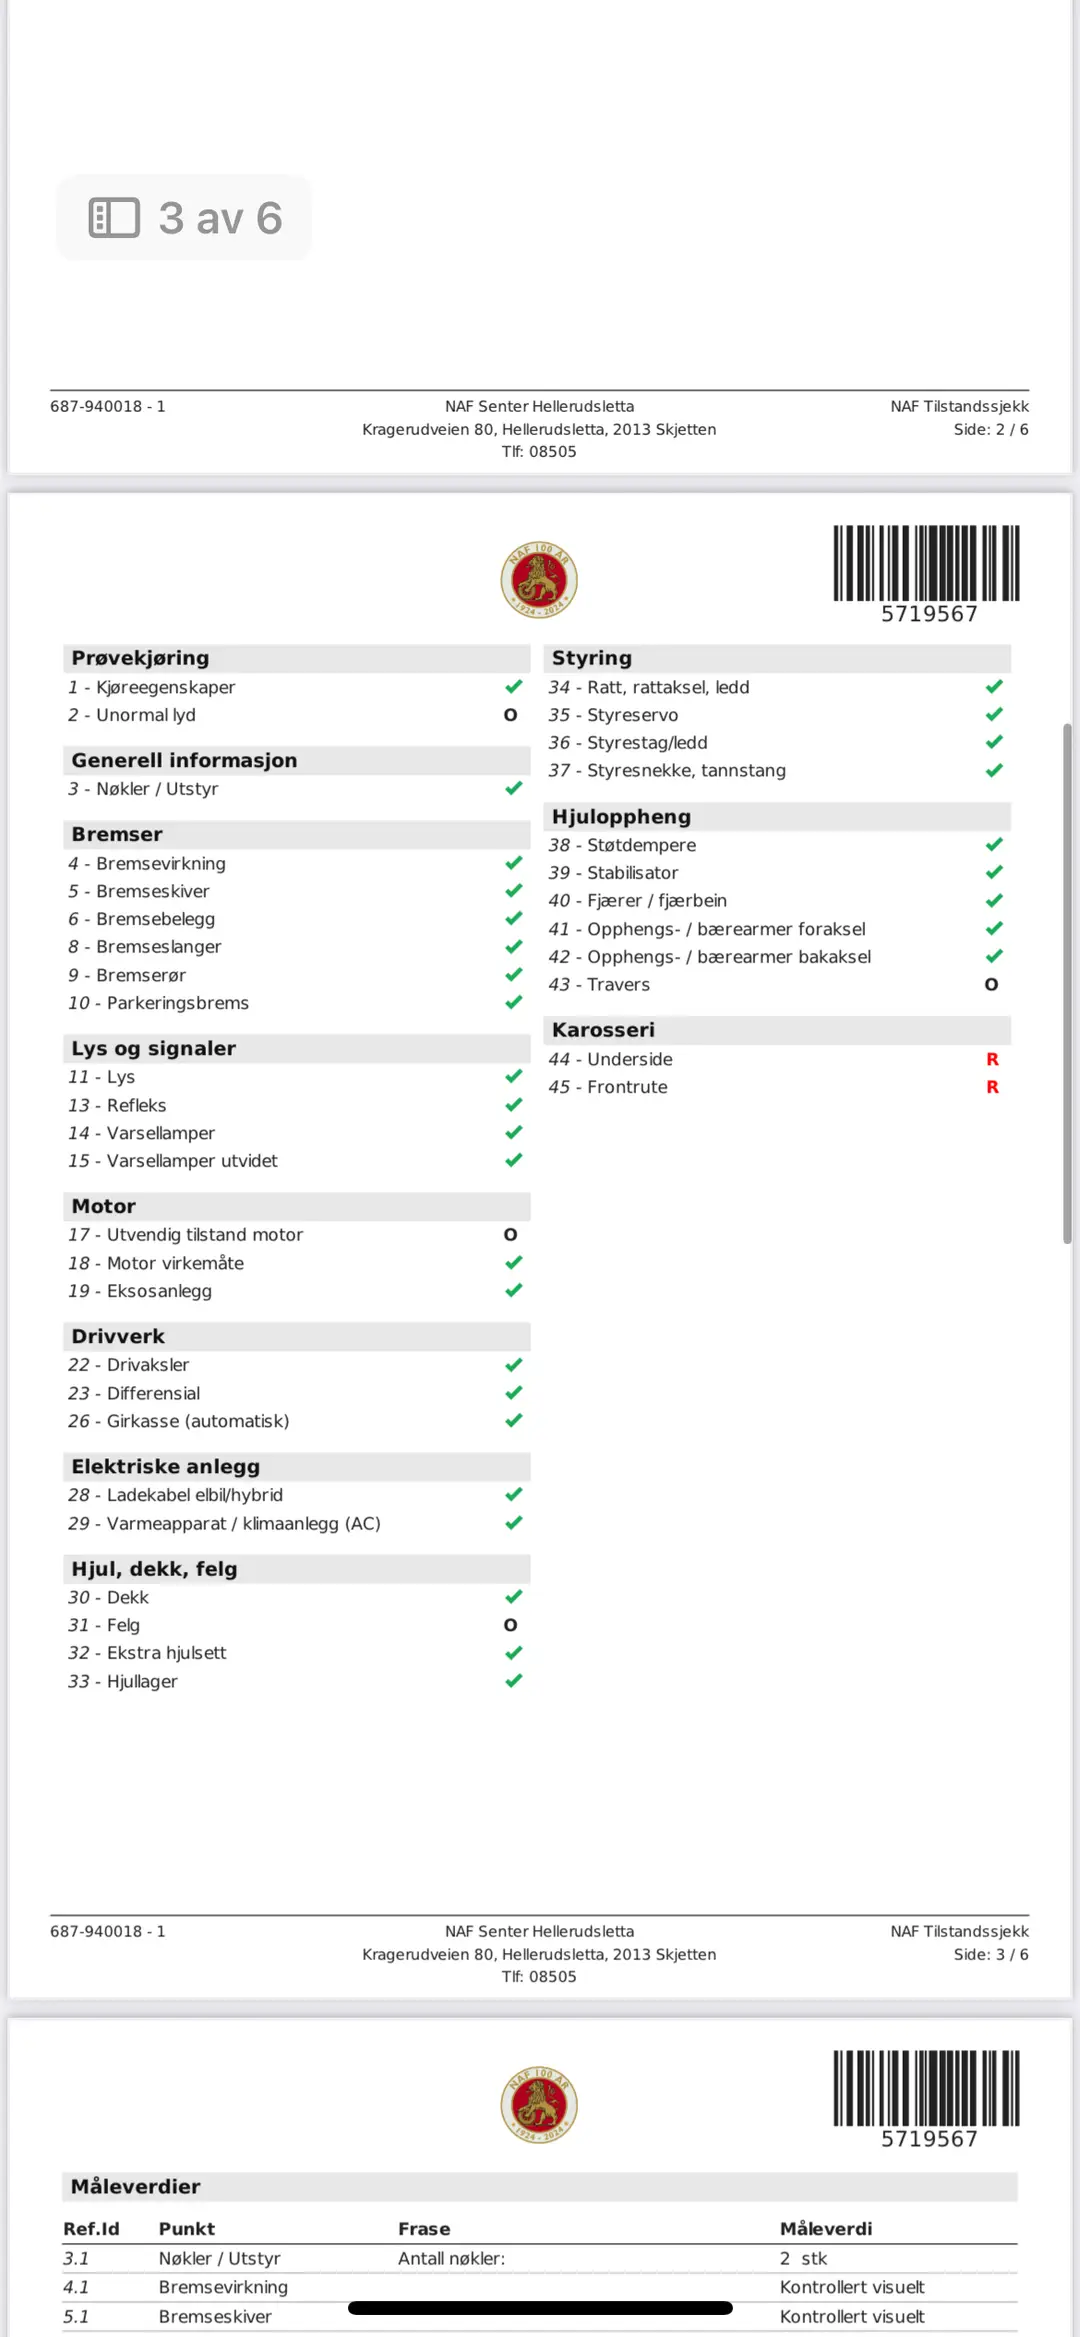
Task: Tap the green checkmark beside Støtdempere
Action: (993, 845)
